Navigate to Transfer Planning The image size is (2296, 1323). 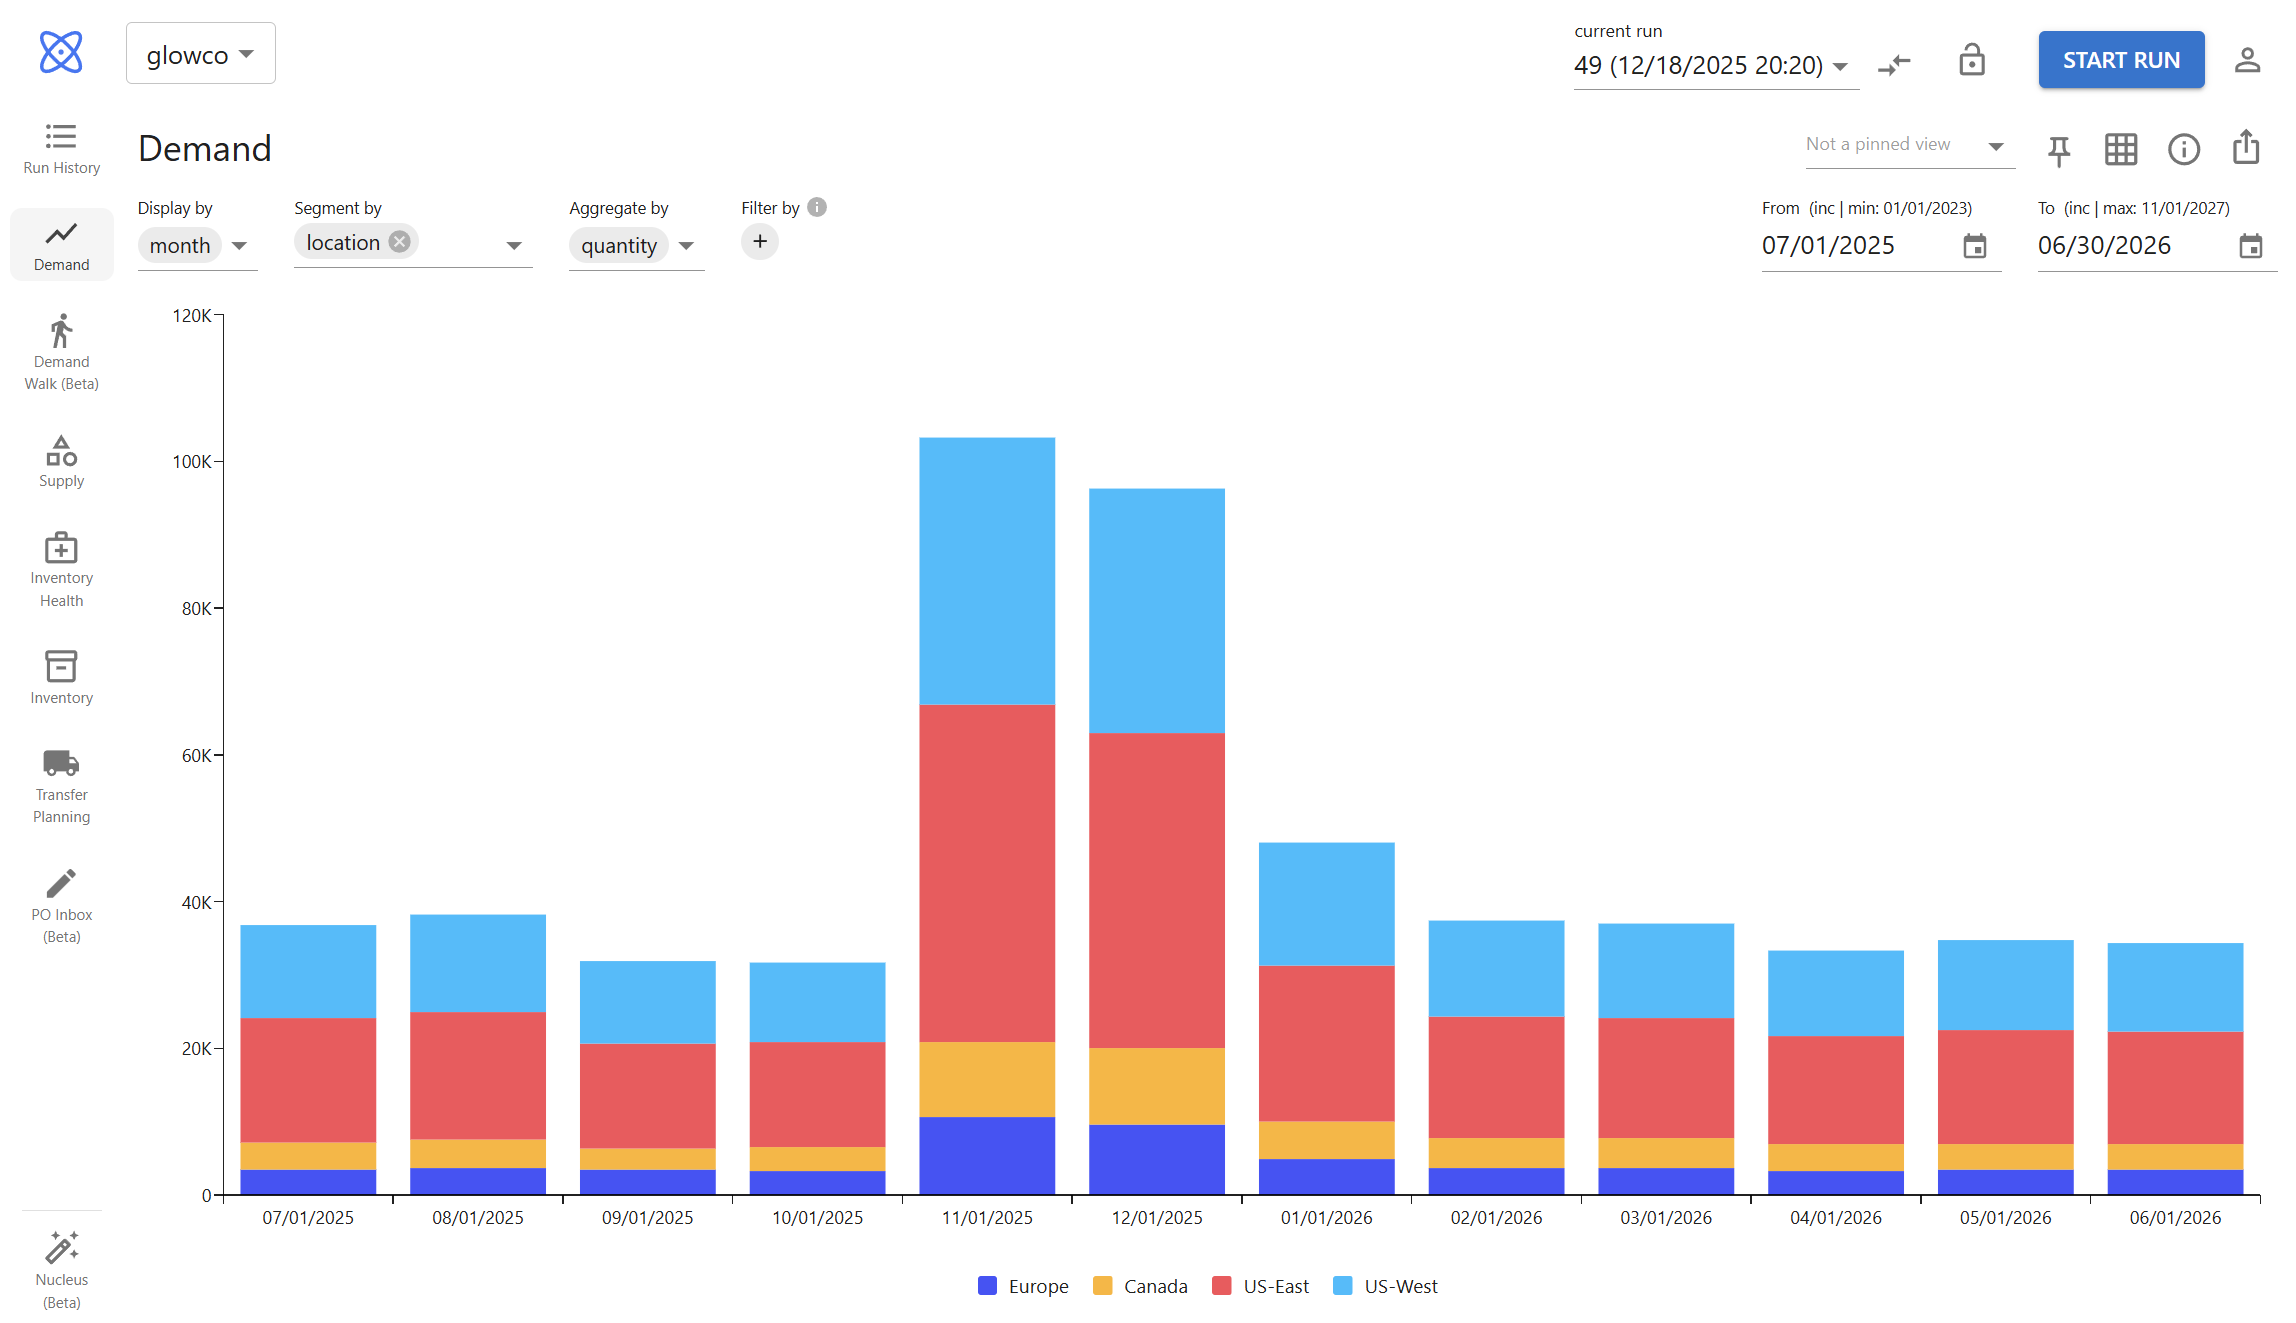coord(60,787)
